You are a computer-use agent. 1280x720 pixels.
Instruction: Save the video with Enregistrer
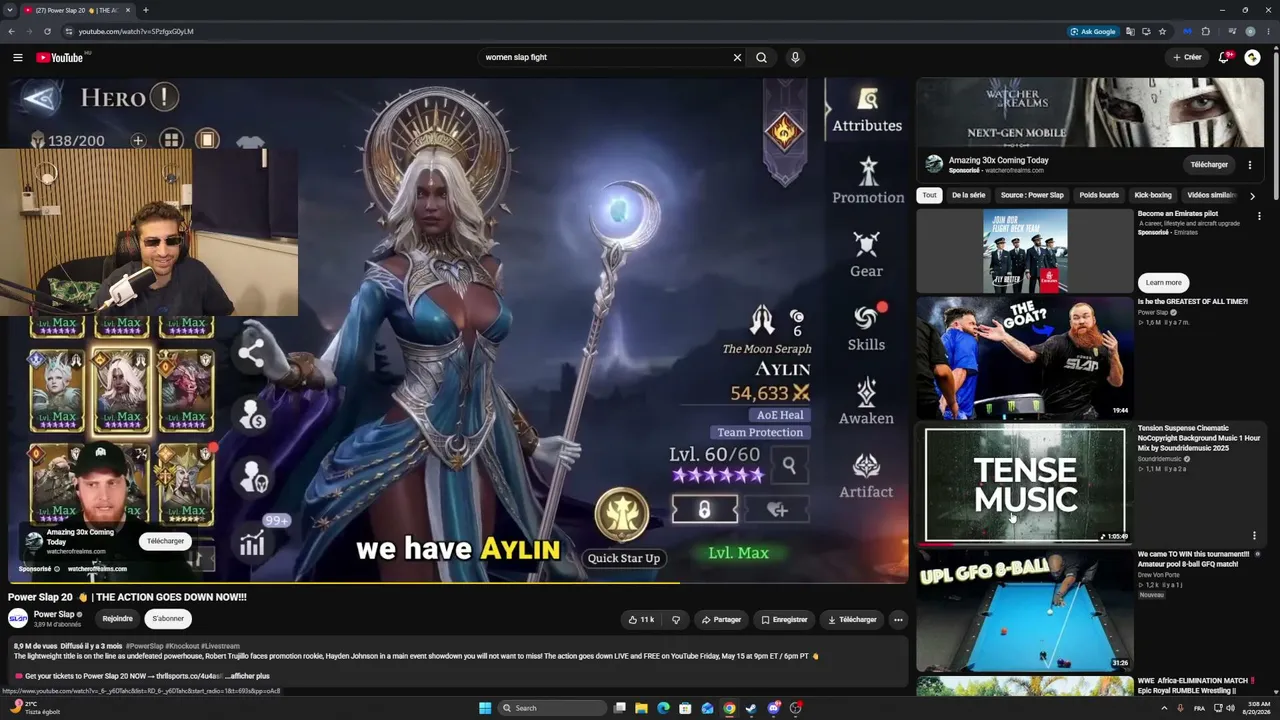[784, 620]
